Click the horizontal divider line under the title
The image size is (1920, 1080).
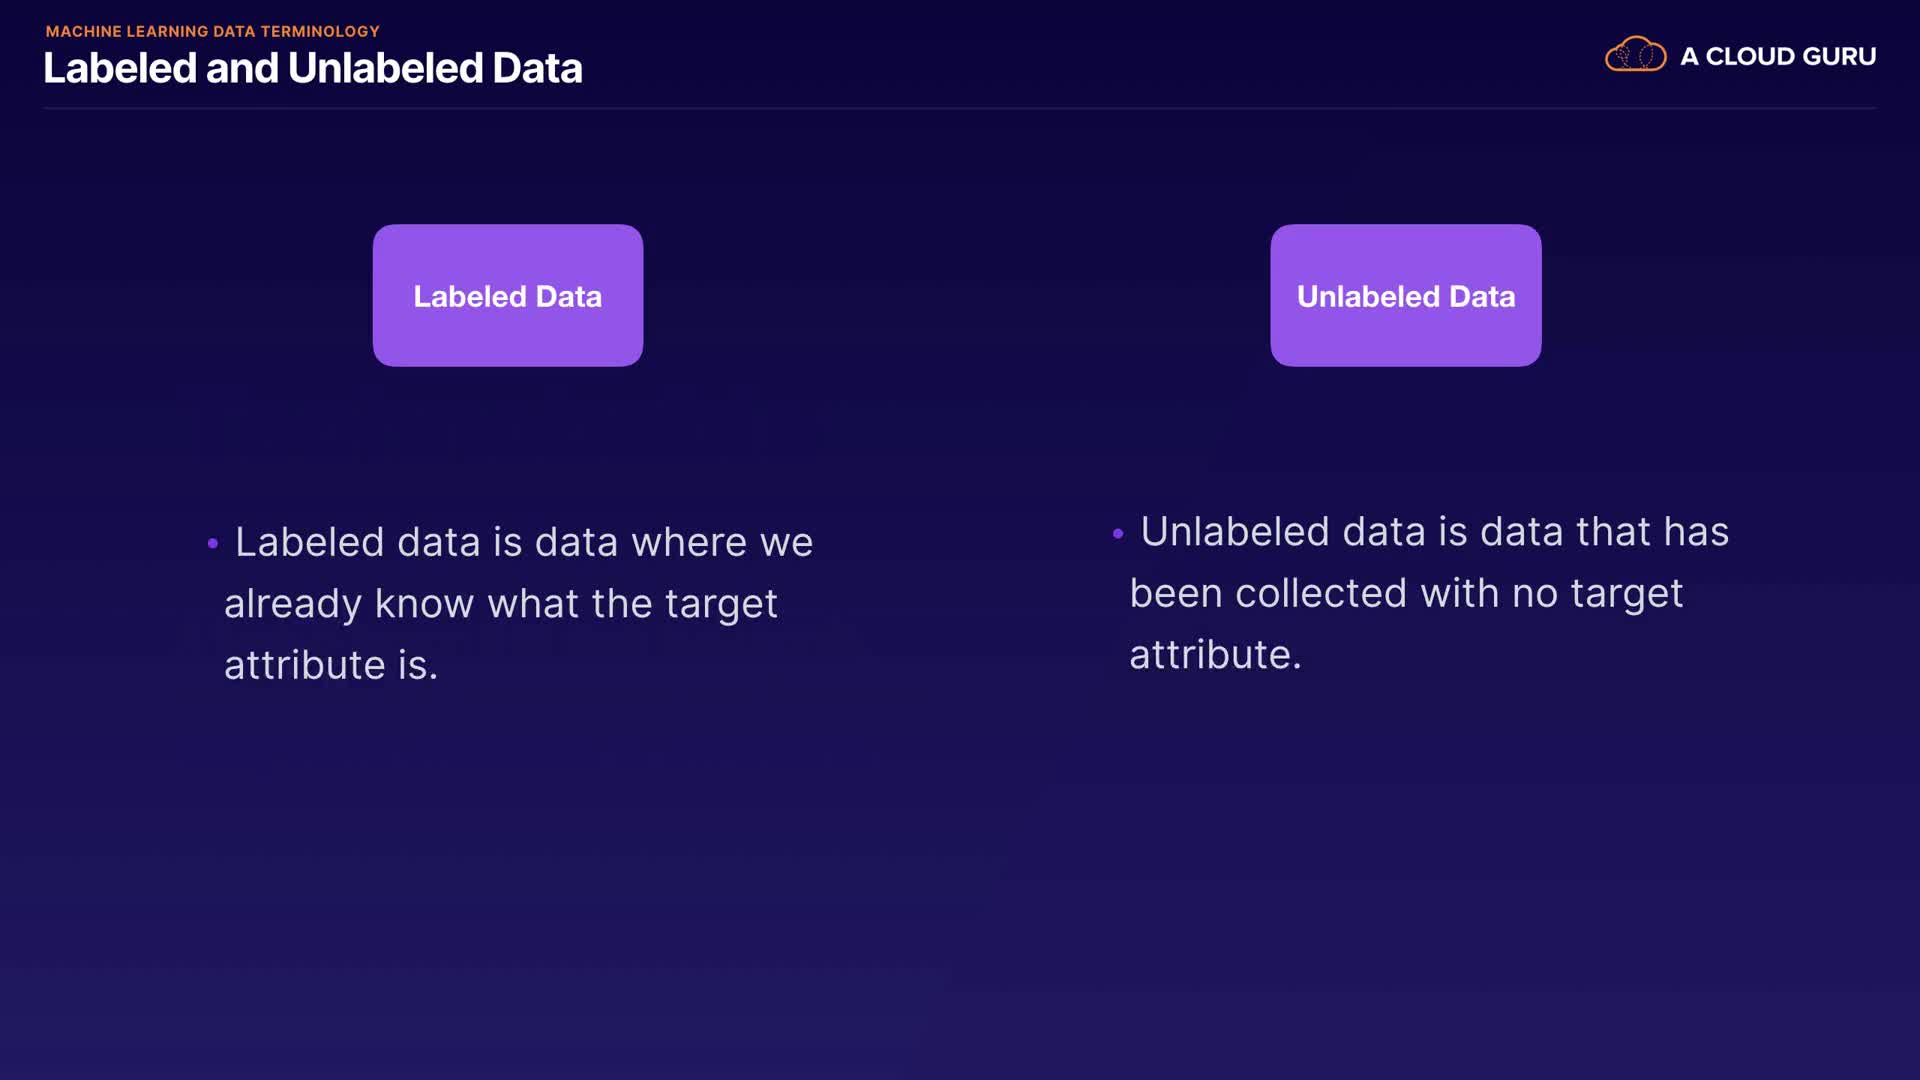[x=960, y=108]
